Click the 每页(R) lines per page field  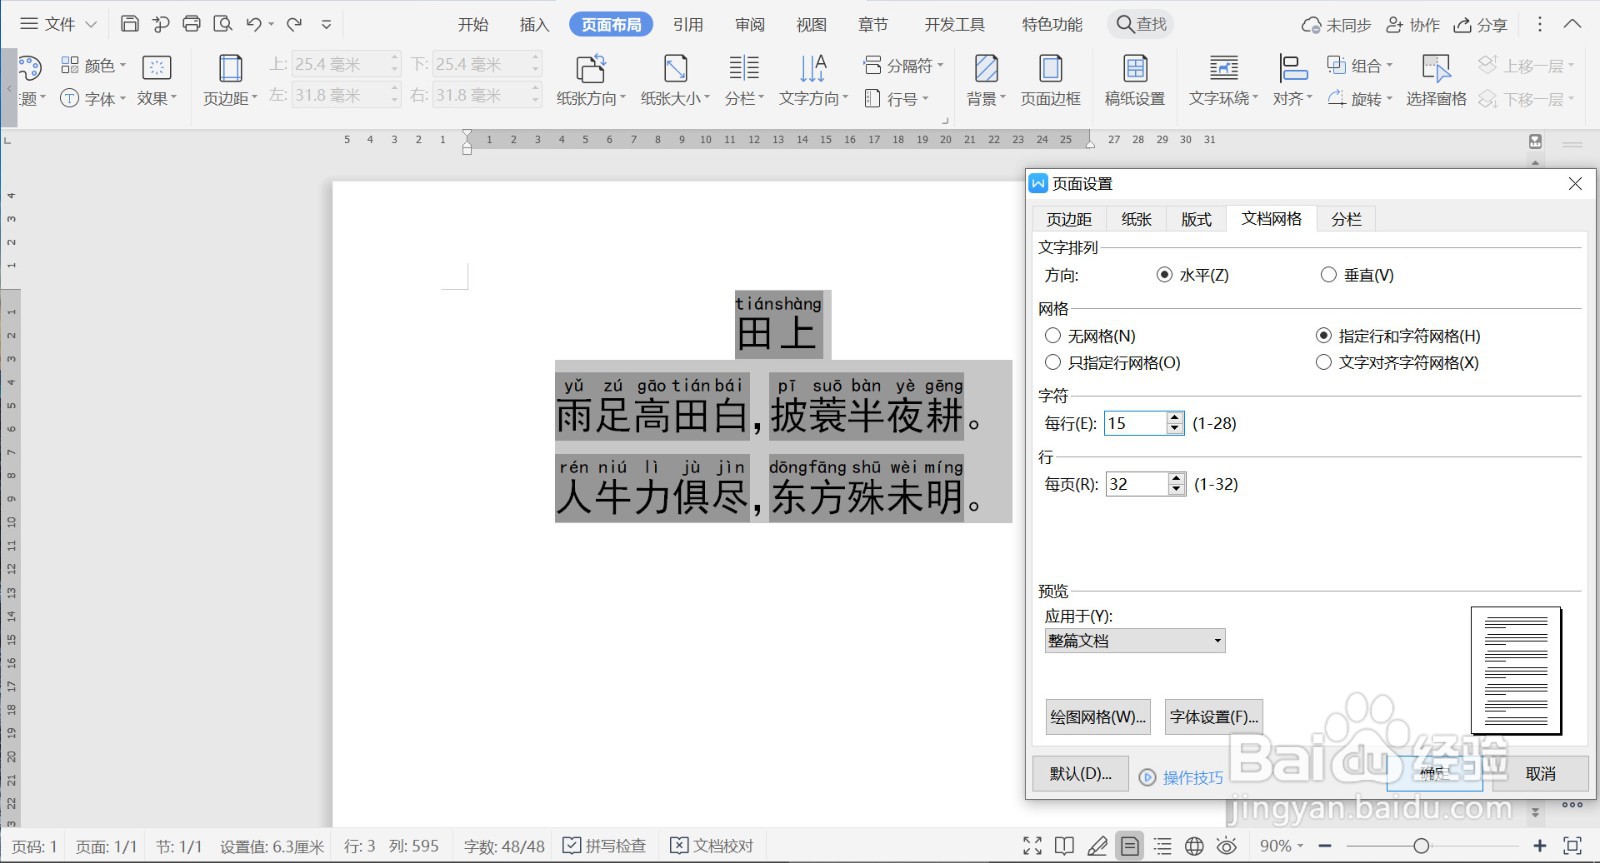(1137, 484)
